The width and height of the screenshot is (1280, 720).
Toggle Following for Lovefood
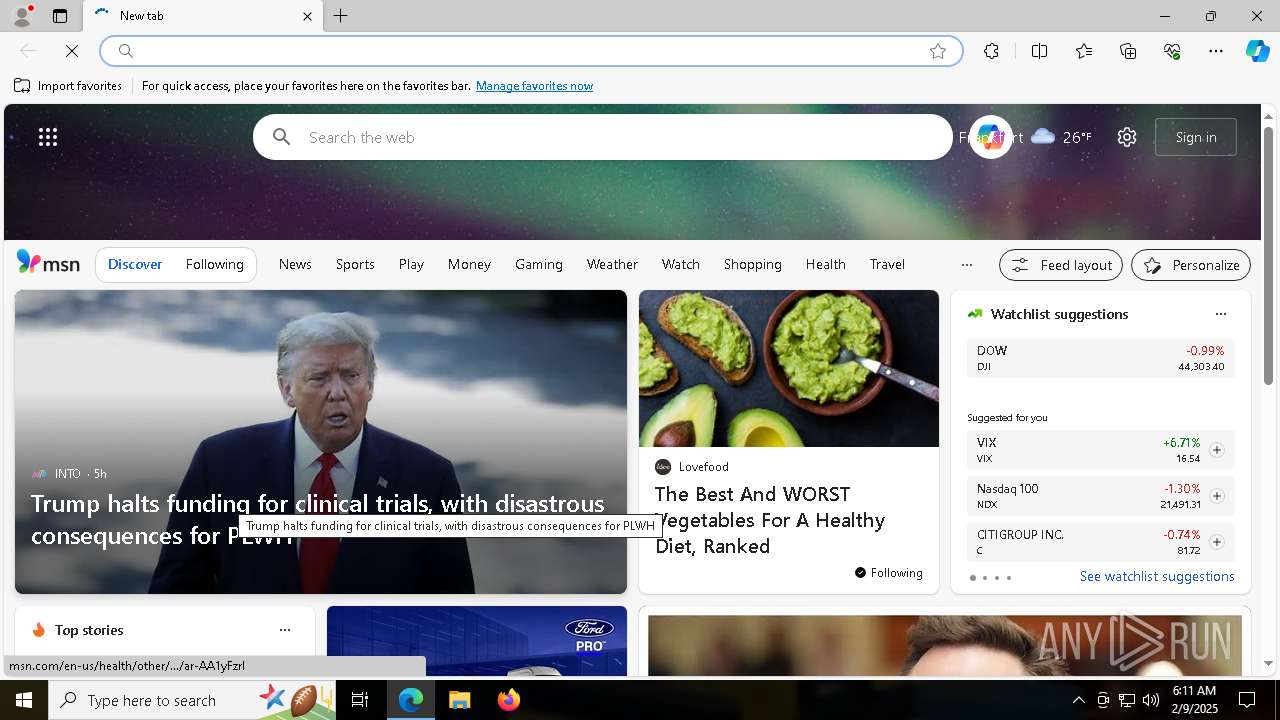888,573
